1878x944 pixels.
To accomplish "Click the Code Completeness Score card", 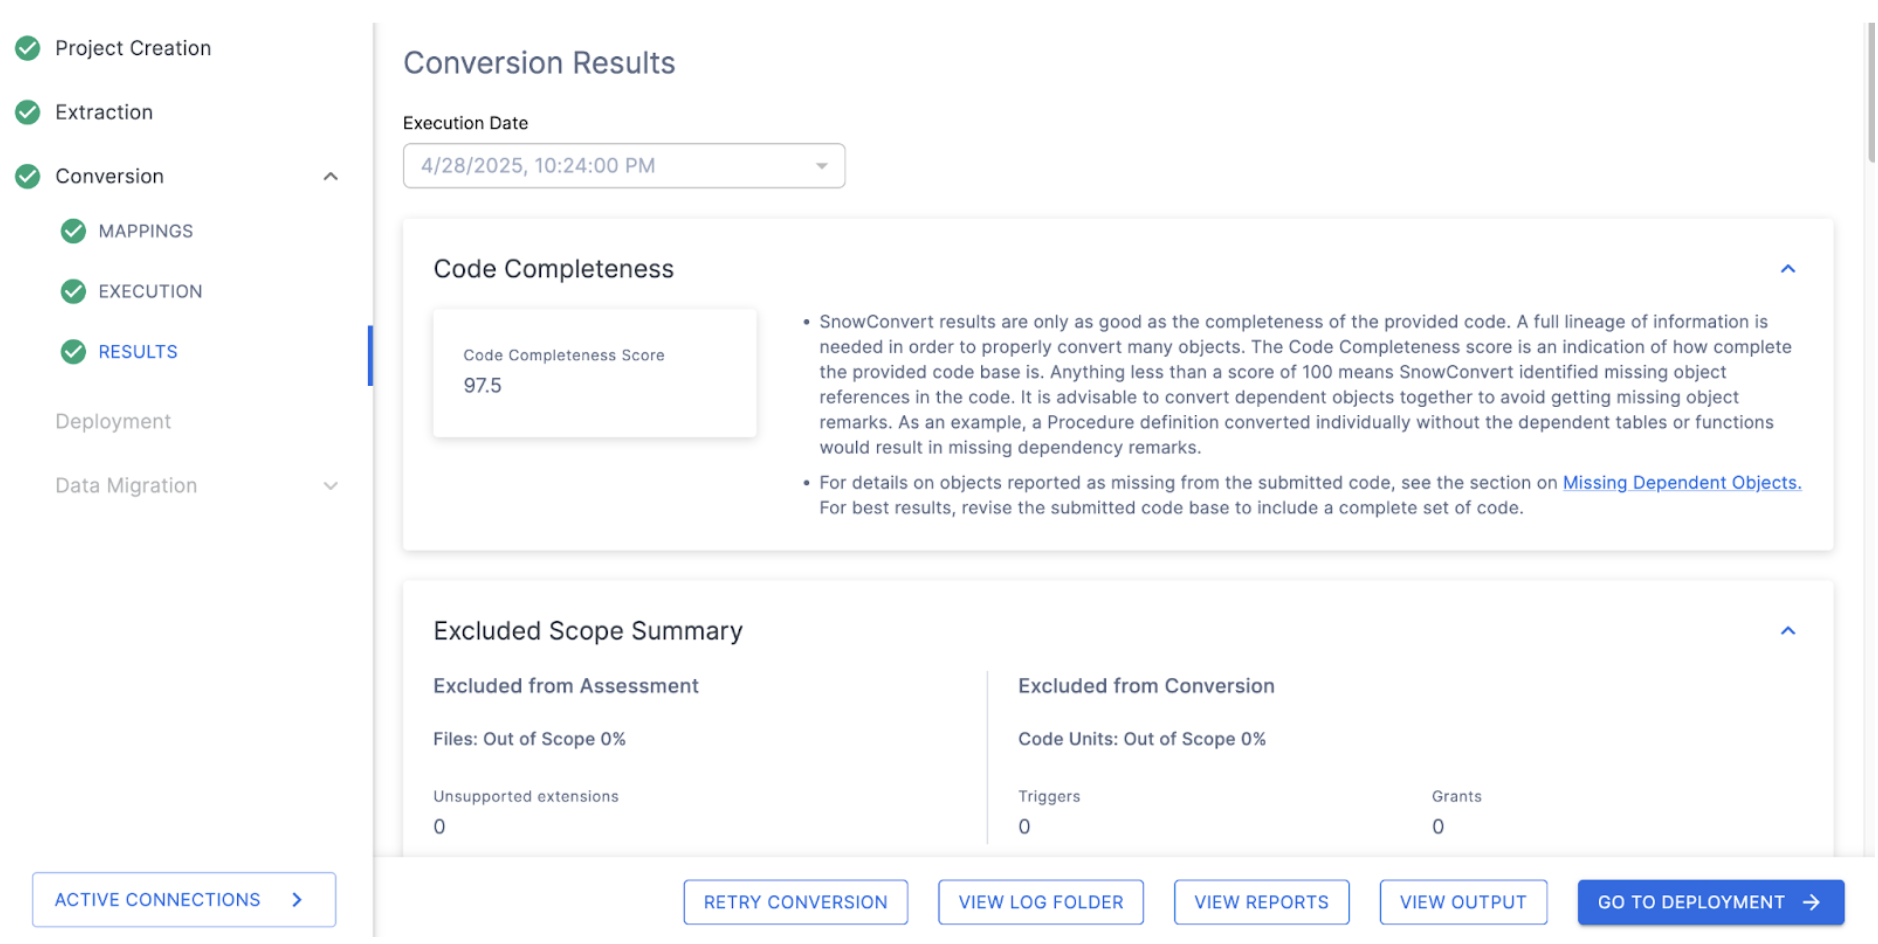I will click(x=594, y=373).
